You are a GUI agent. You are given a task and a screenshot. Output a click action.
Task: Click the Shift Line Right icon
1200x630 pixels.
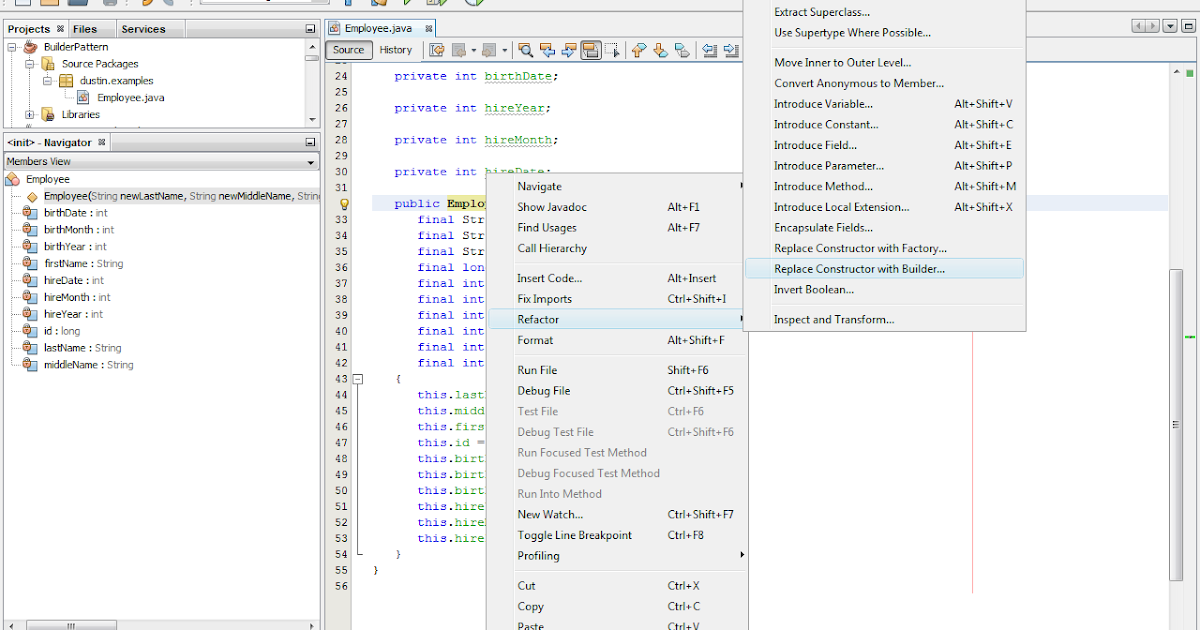click(x=732, y=50)
